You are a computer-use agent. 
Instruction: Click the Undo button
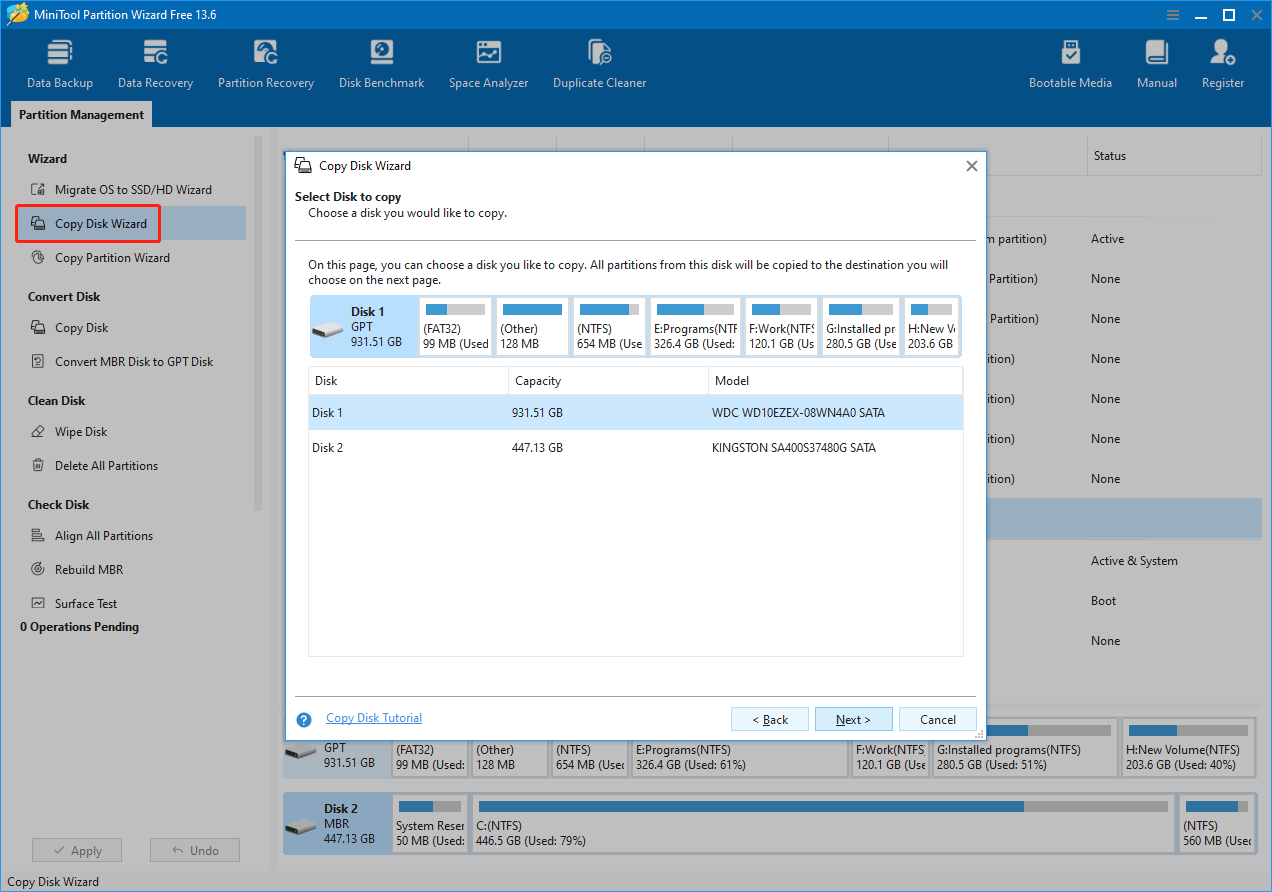(195, 850)
